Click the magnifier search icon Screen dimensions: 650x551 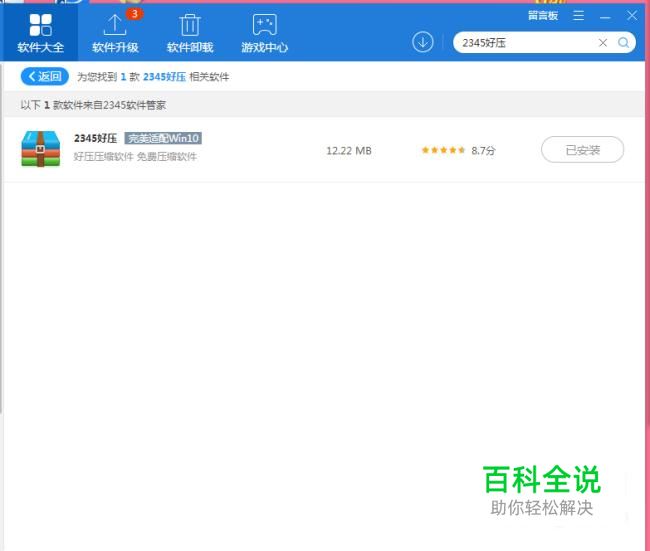click(x=623, y=43)
